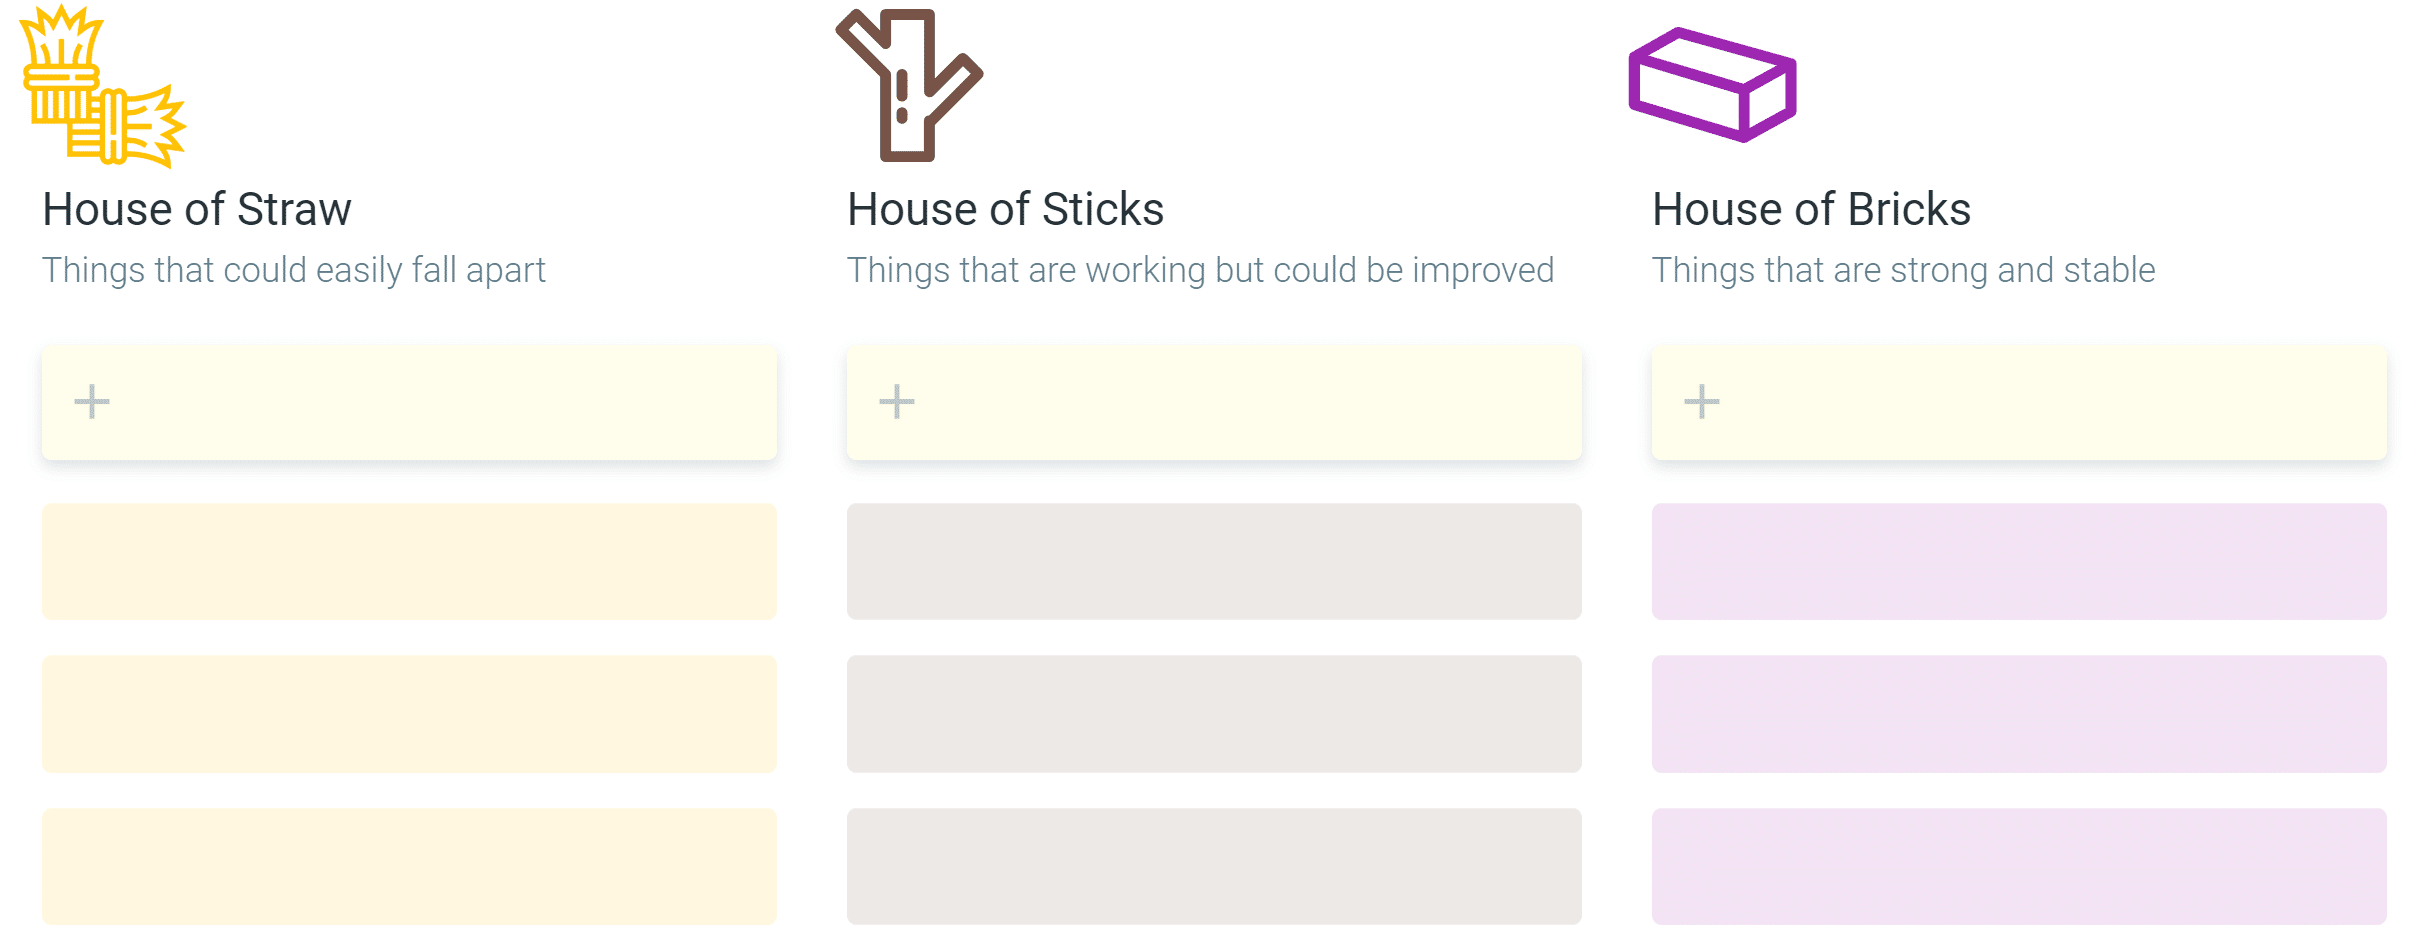The height and width of the screenshot is (943, 2433).
Task: Click the new card input under House of Straw
Action: pyautogui.click(x=409, y=403)
